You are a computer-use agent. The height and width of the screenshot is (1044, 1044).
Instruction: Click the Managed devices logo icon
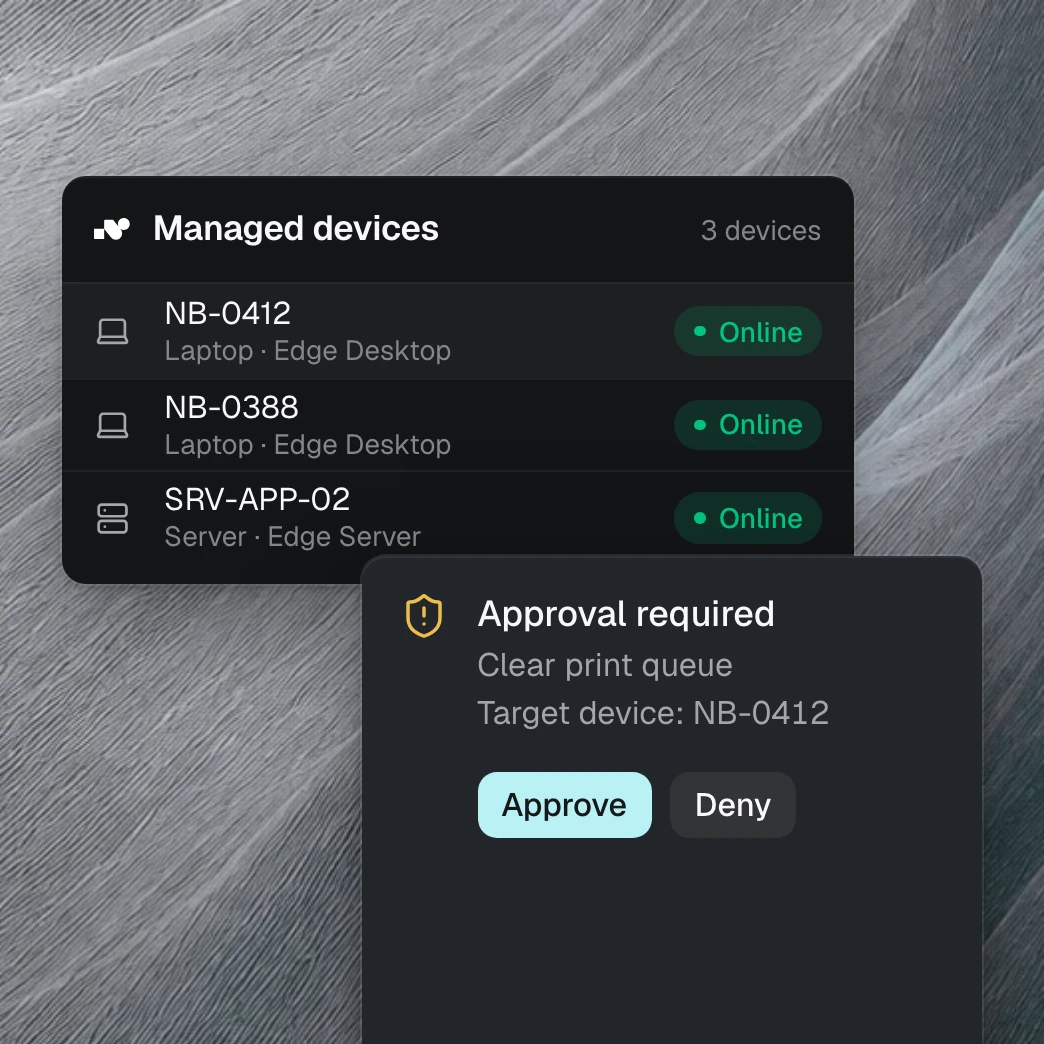(x=112, y=228)
